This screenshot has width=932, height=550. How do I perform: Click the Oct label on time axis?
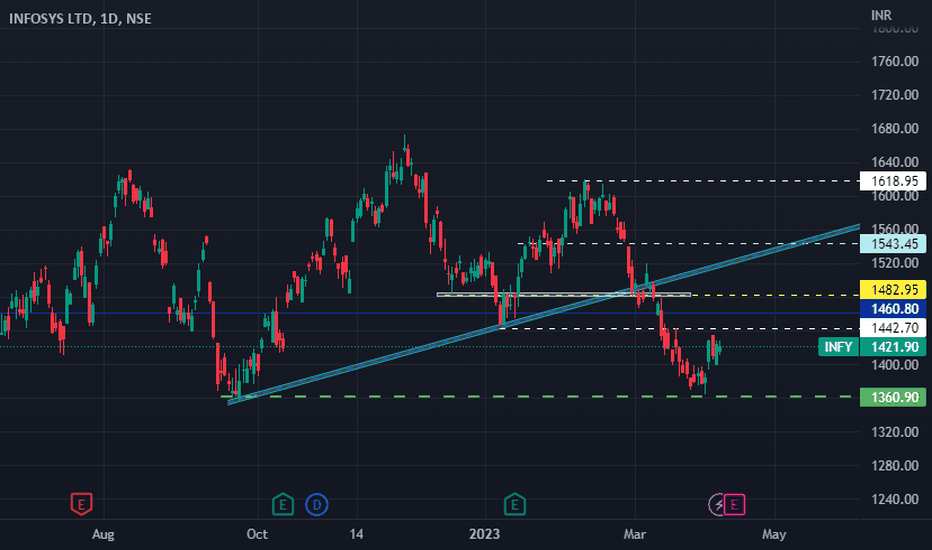point(257,534)
